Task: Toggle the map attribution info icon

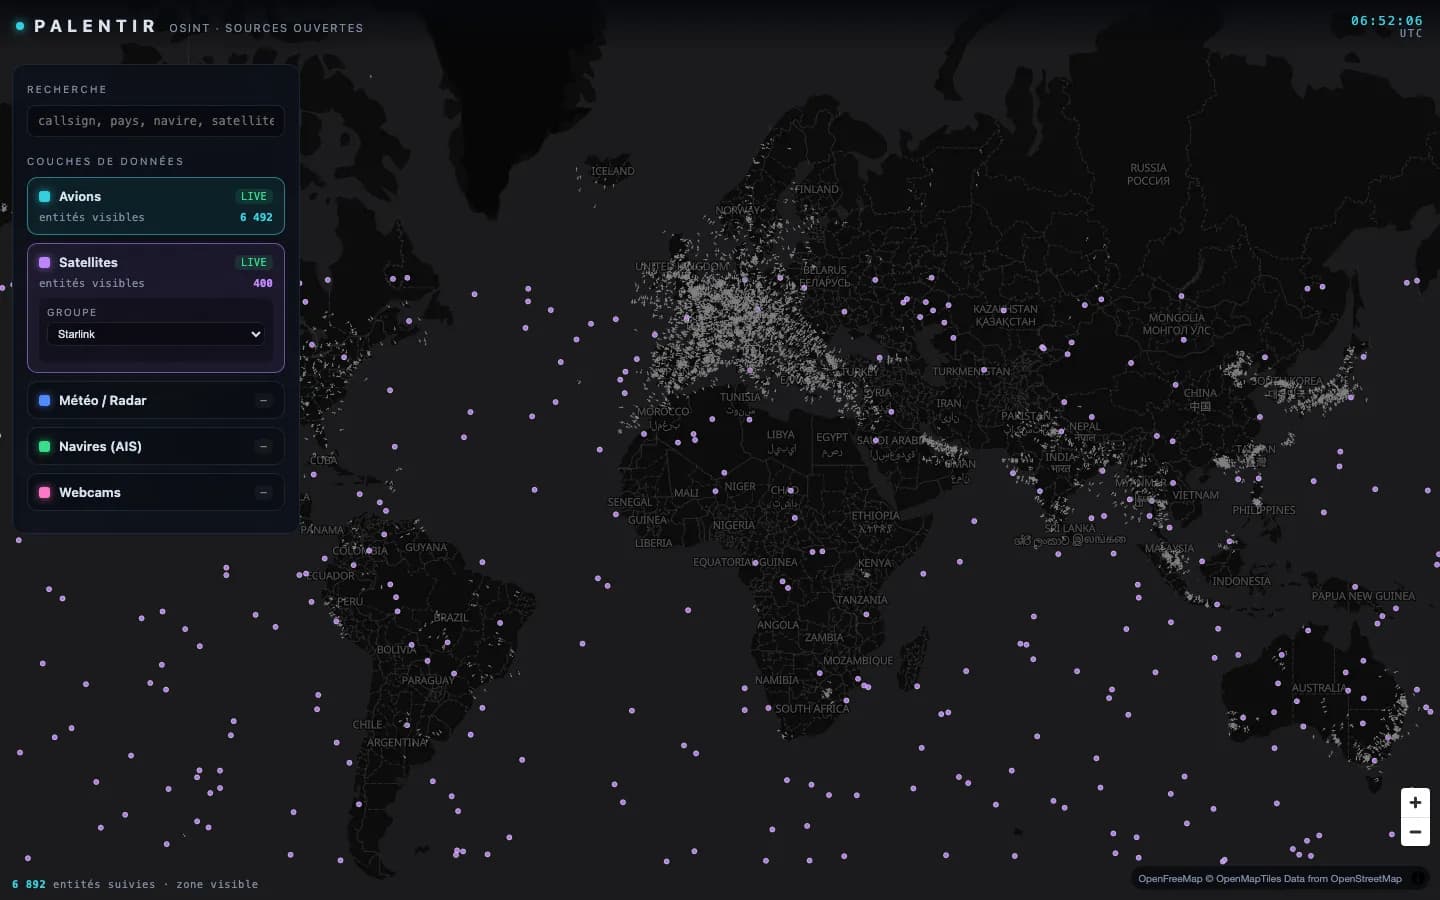Action: (1418, 879)
